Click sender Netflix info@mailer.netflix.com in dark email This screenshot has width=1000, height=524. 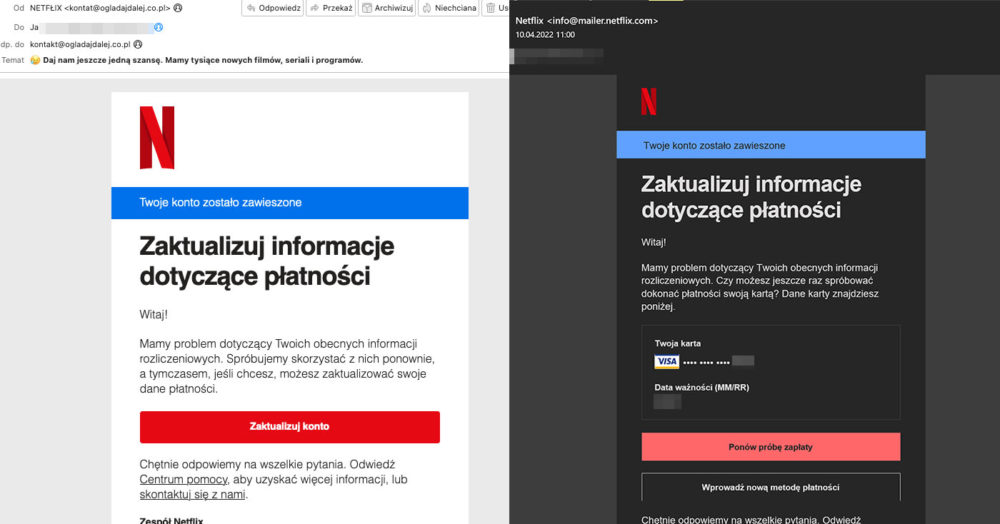pyautogui.click(x=587, y=20)
